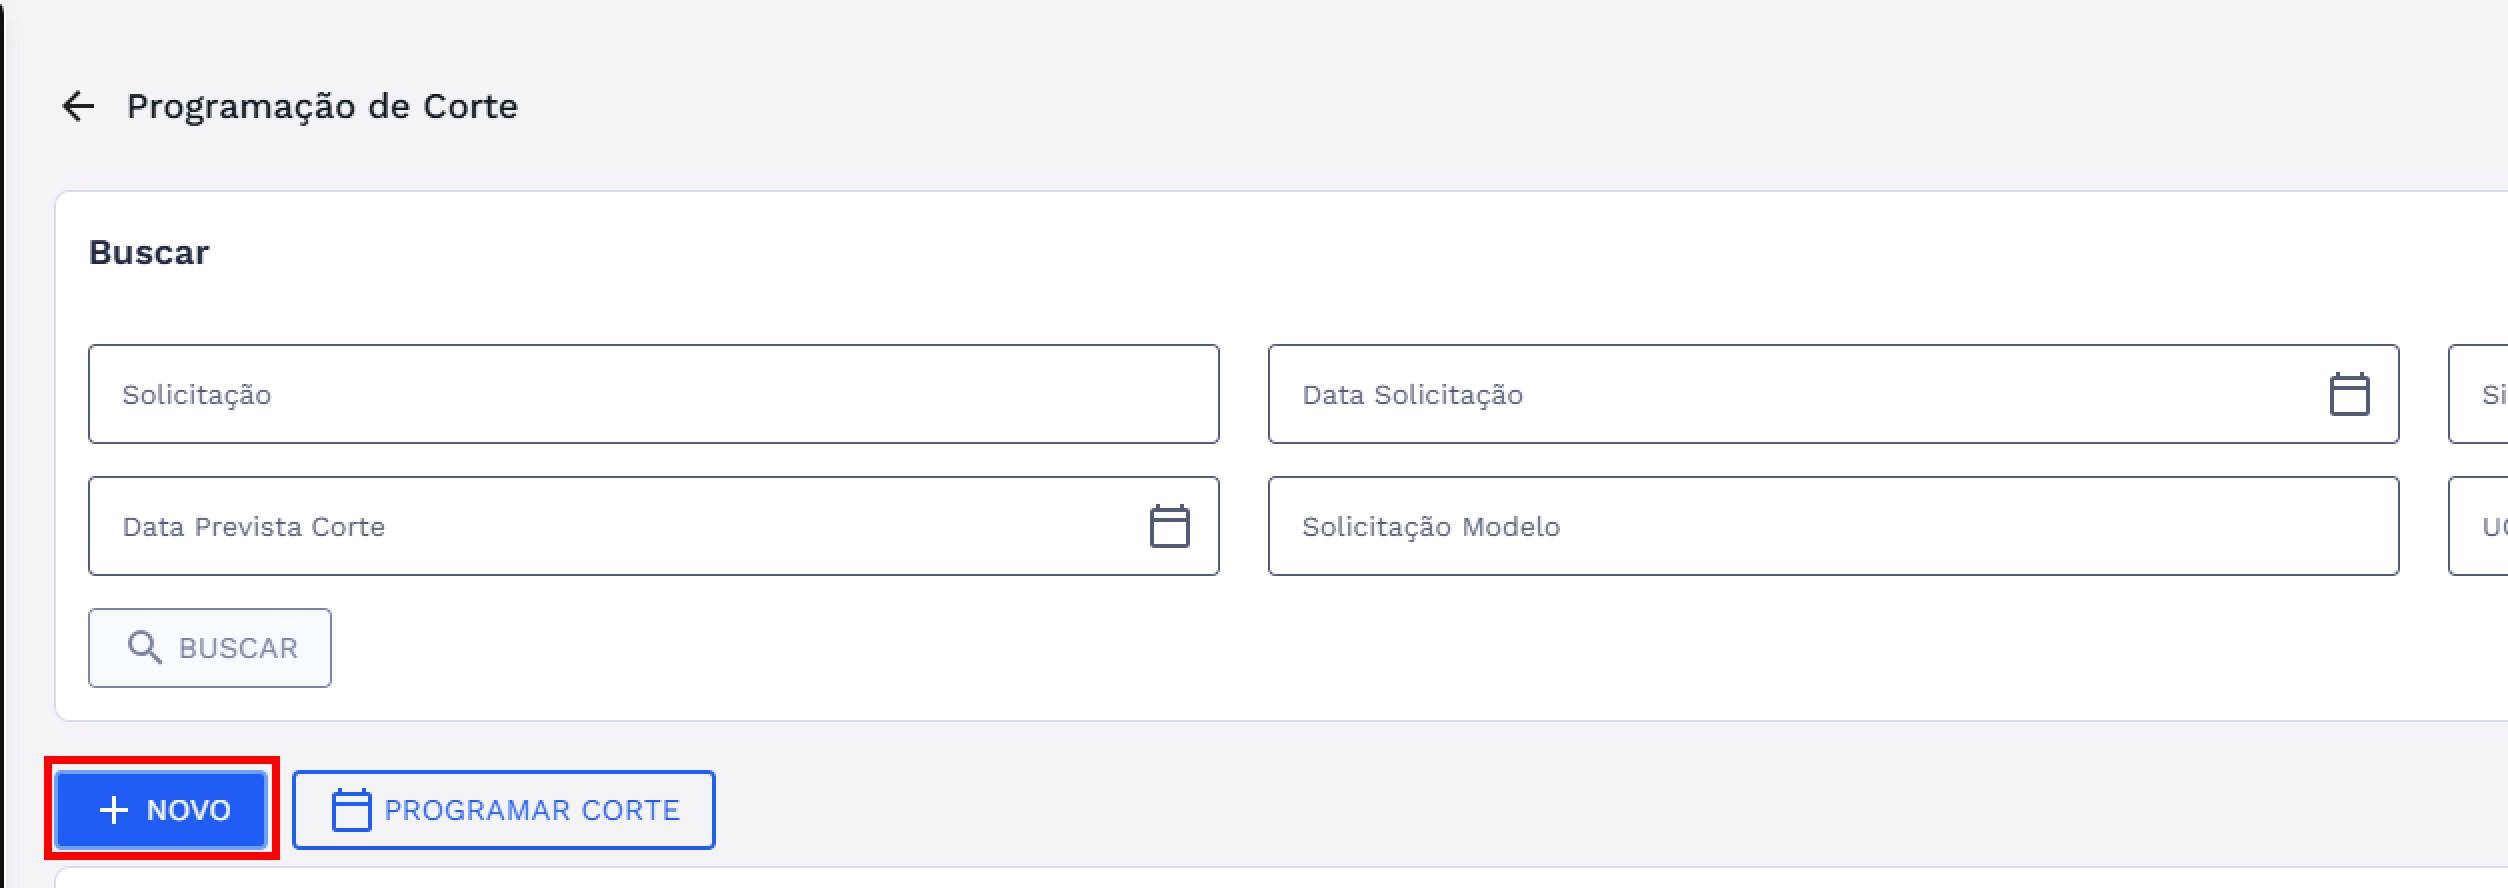Open calendar picker in Data Prevista Corte field

click(x=1169, y=526)
